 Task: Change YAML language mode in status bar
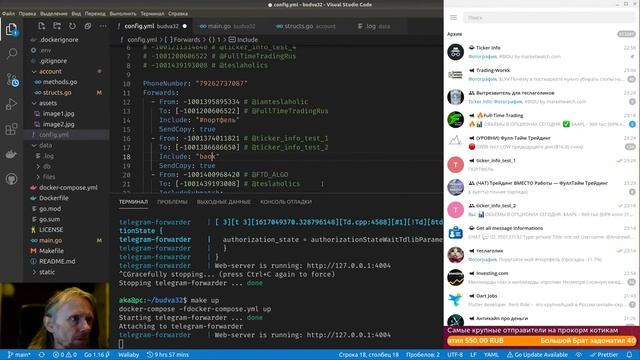coord(491,355)
